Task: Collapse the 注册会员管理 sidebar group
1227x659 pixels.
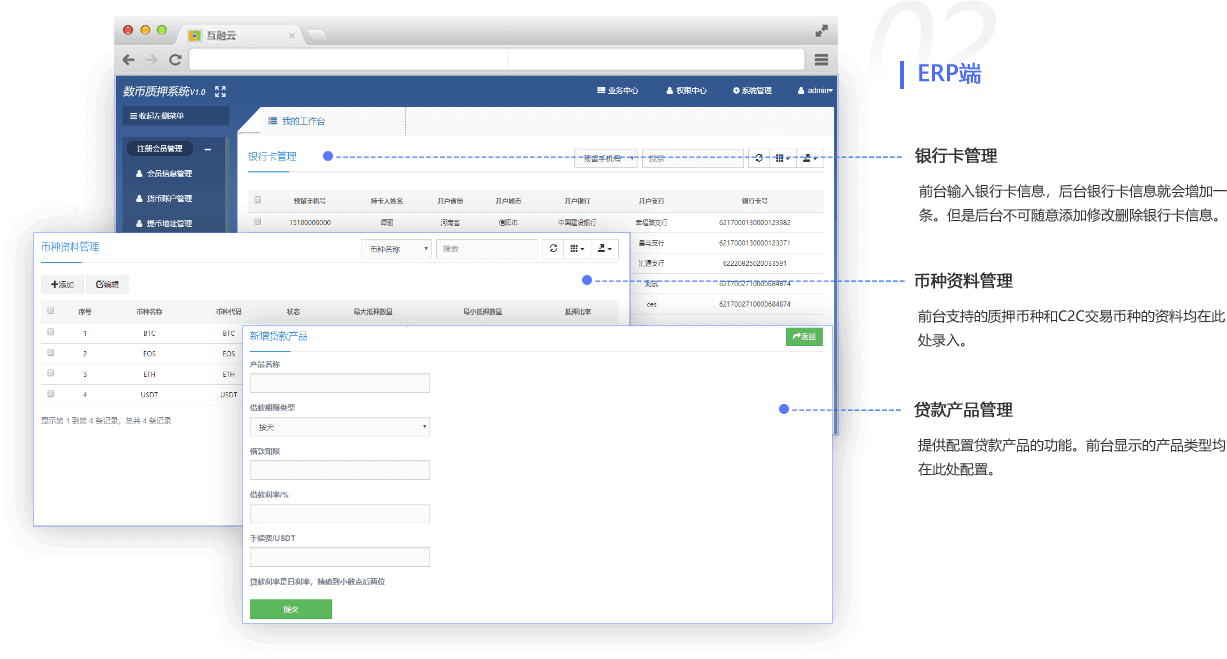Action: (x=208, y=149)
